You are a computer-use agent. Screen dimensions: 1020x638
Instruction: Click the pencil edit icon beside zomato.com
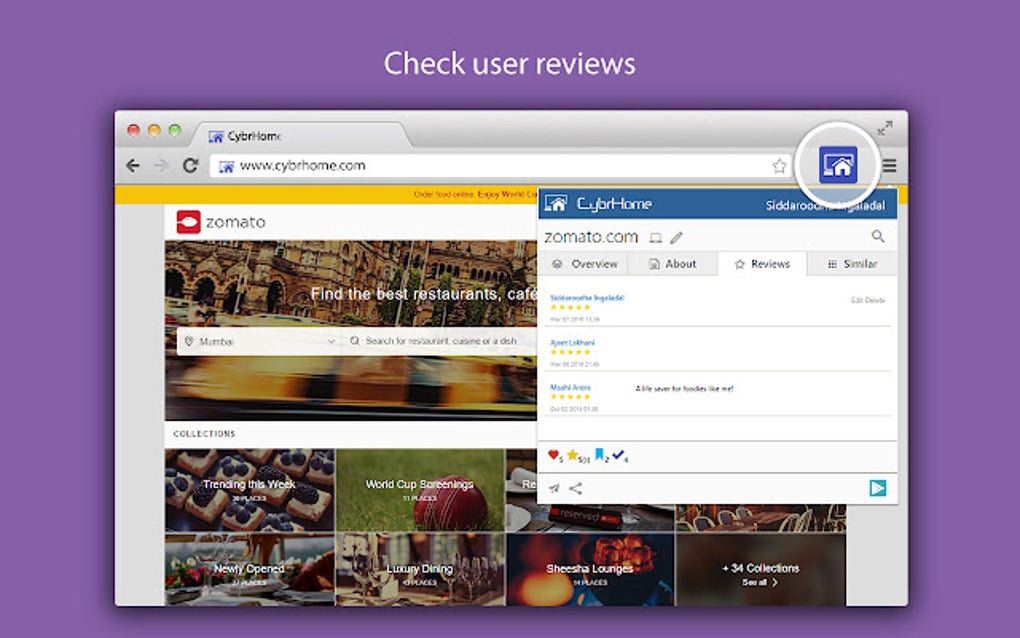677,238
